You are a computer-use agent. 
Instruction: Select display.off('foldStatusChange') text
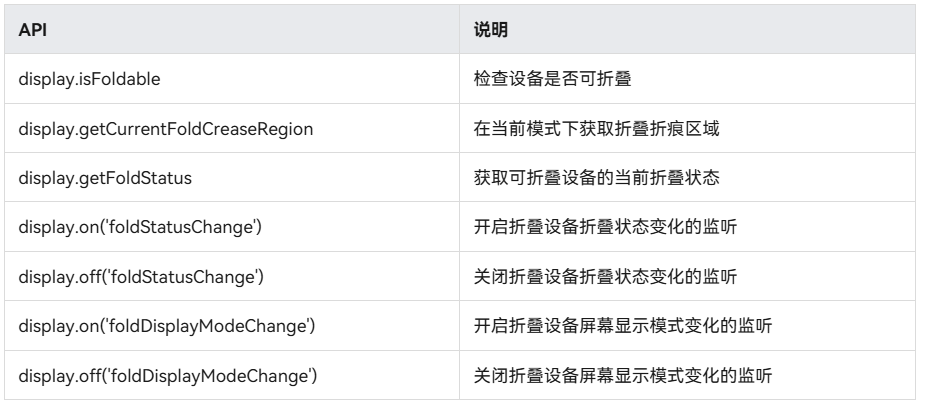tap(141, 277)
